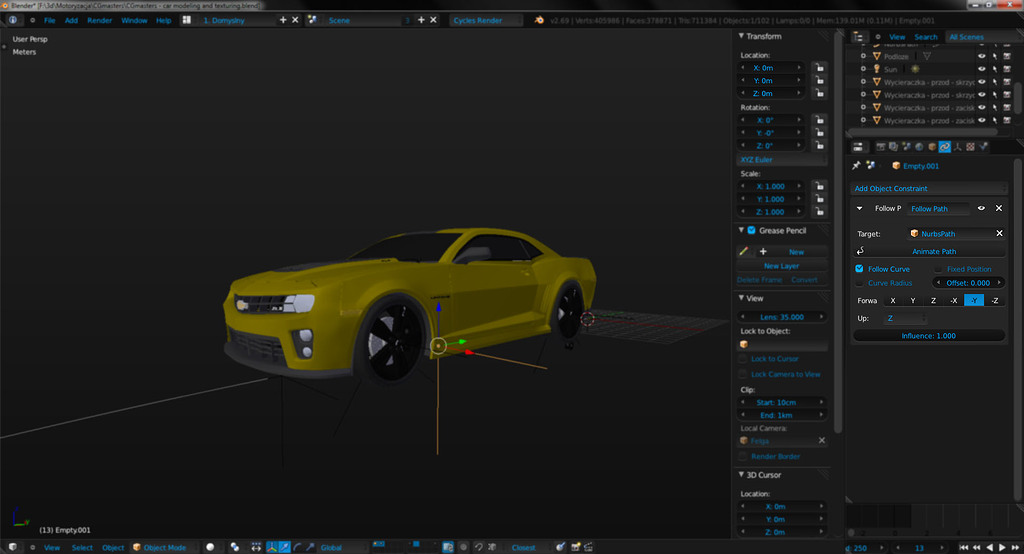Viewport: 1024px width, 554px height.
Task: Toggle the Grease Pencil panel checkbox
Action: (752, 230)
